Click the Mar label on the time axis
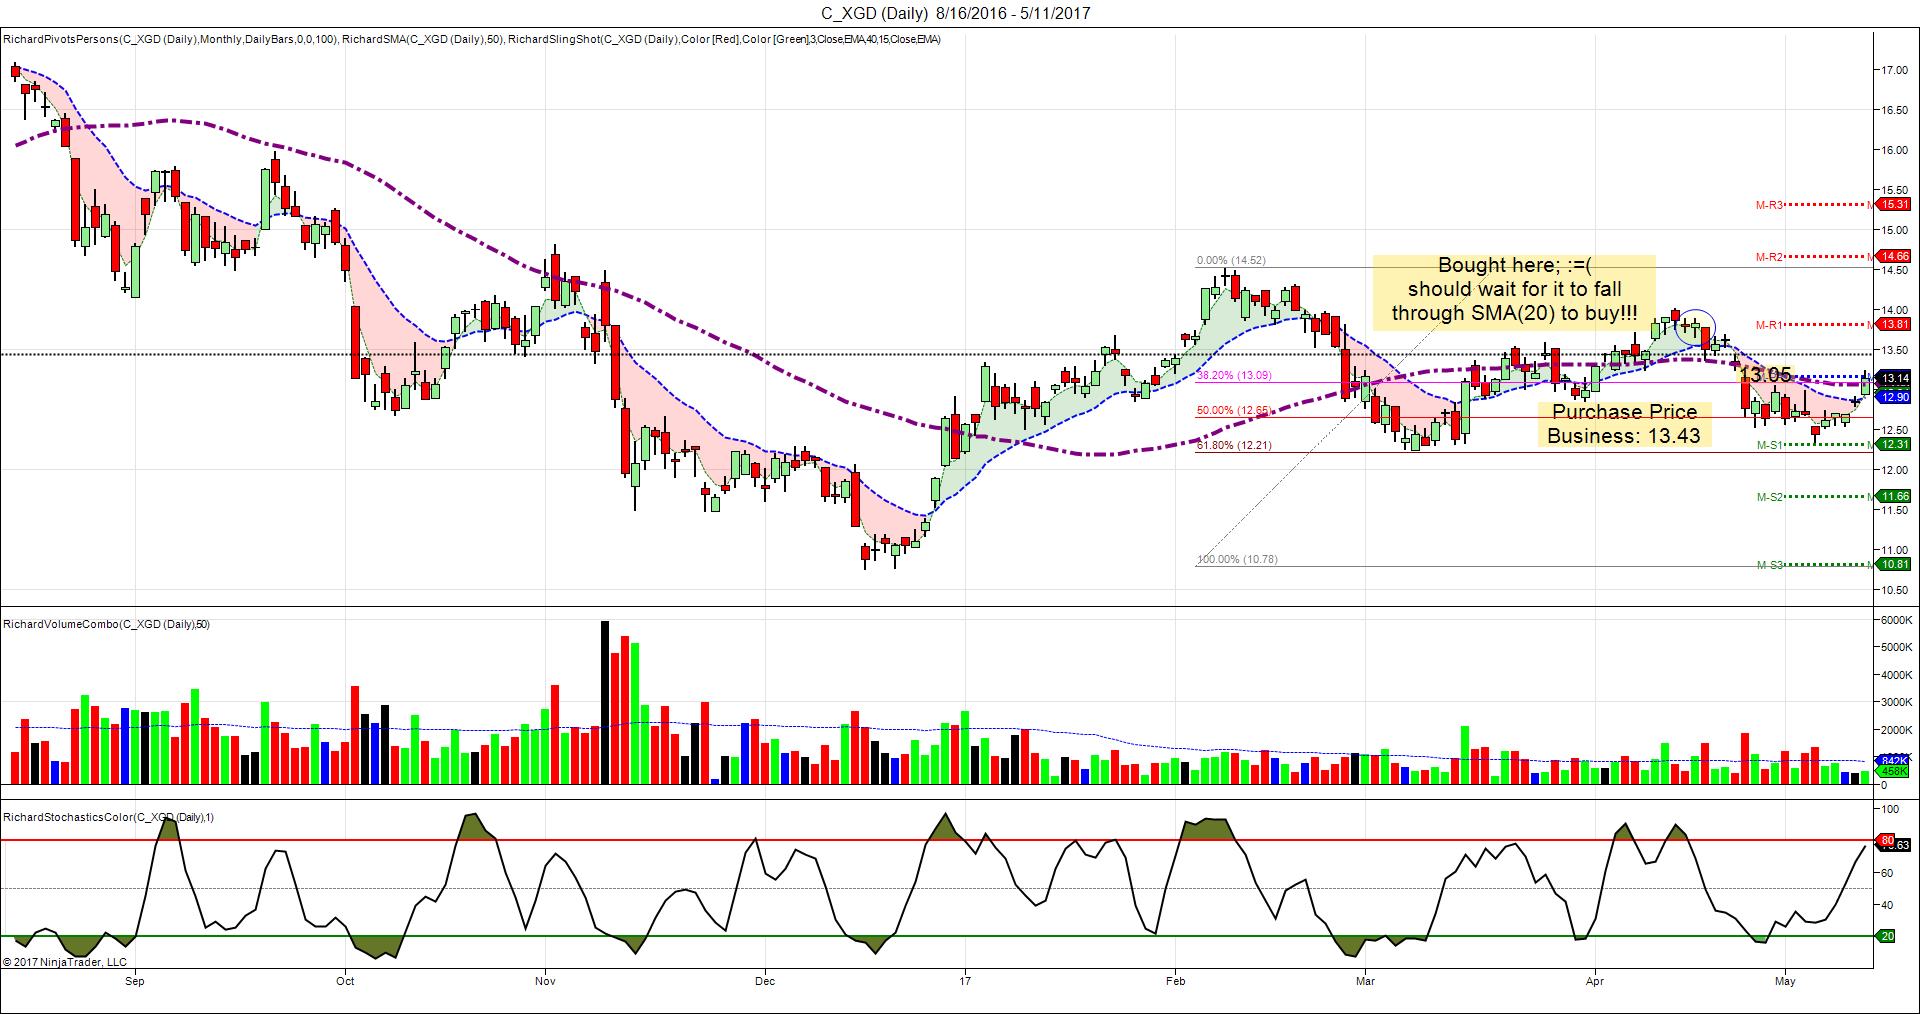 [x=1365, y=981]
